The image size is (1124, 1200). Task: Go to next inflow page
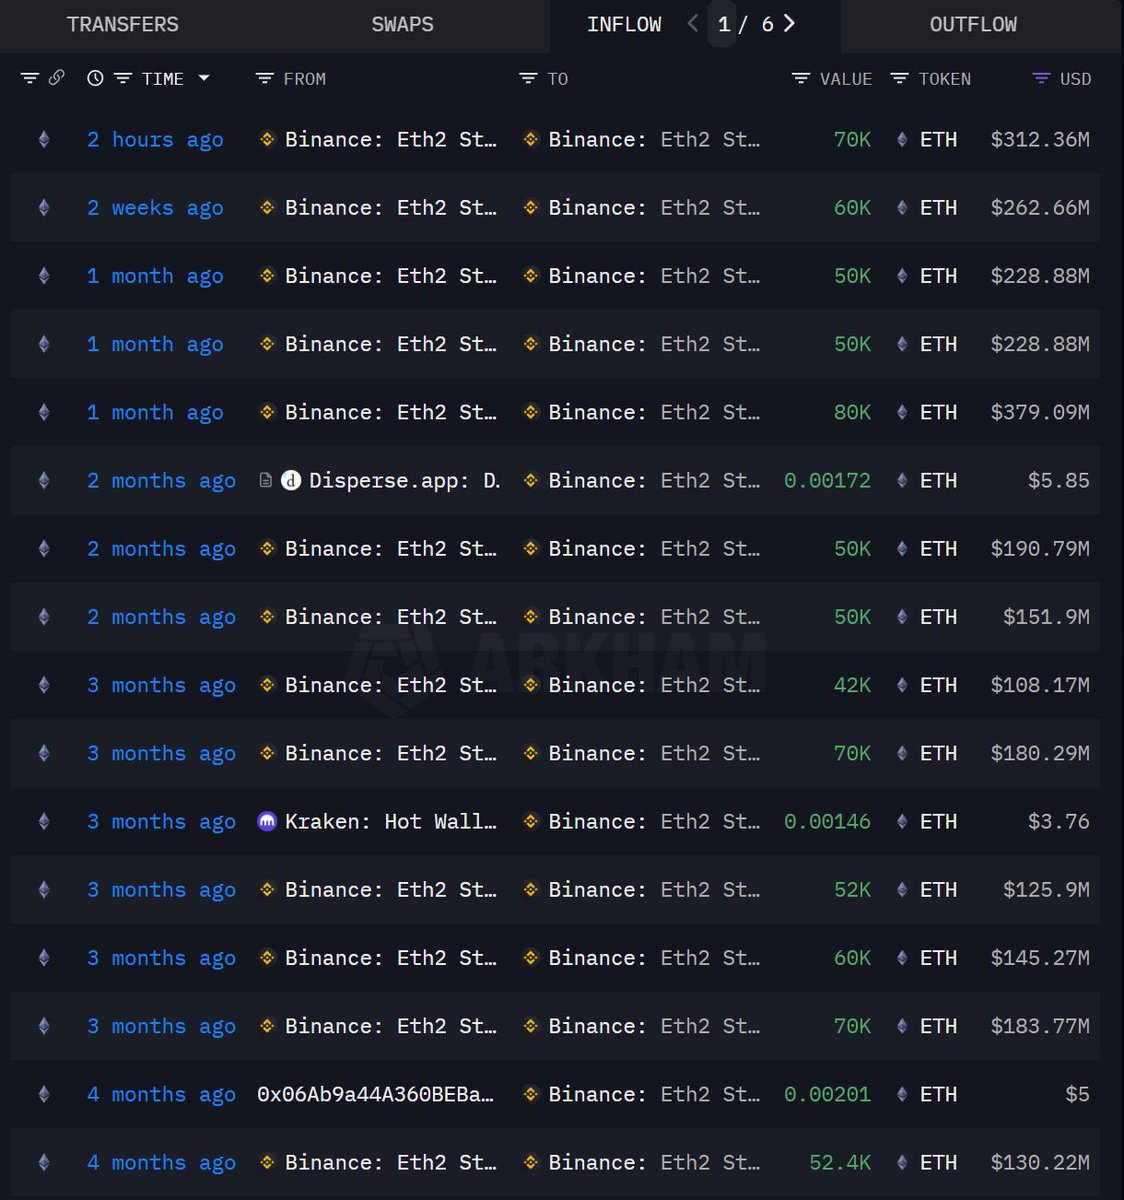point(789,23)
